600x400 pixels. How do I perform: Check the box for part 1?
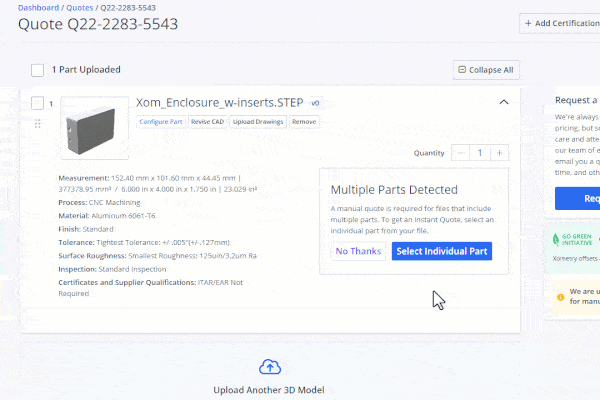[x=38, y=103]
